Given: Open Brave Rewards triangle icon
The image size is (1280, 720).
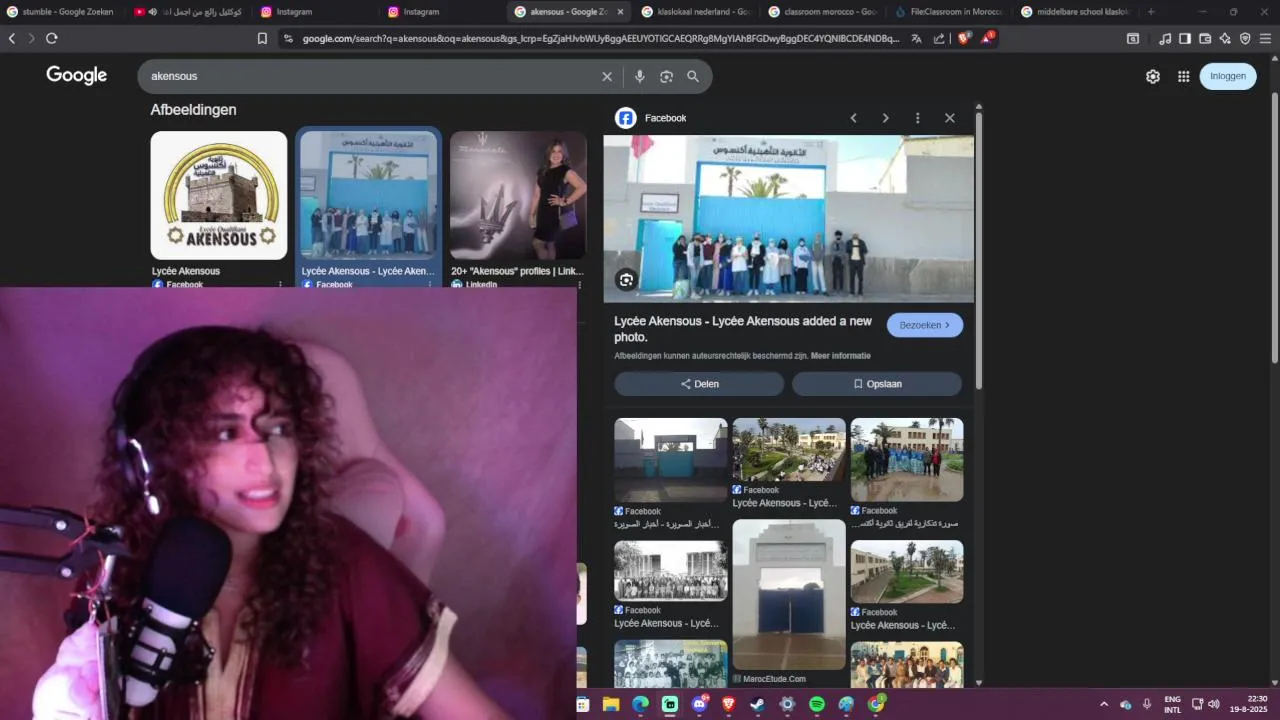Looking at the screenshot, I should [987, 38].
